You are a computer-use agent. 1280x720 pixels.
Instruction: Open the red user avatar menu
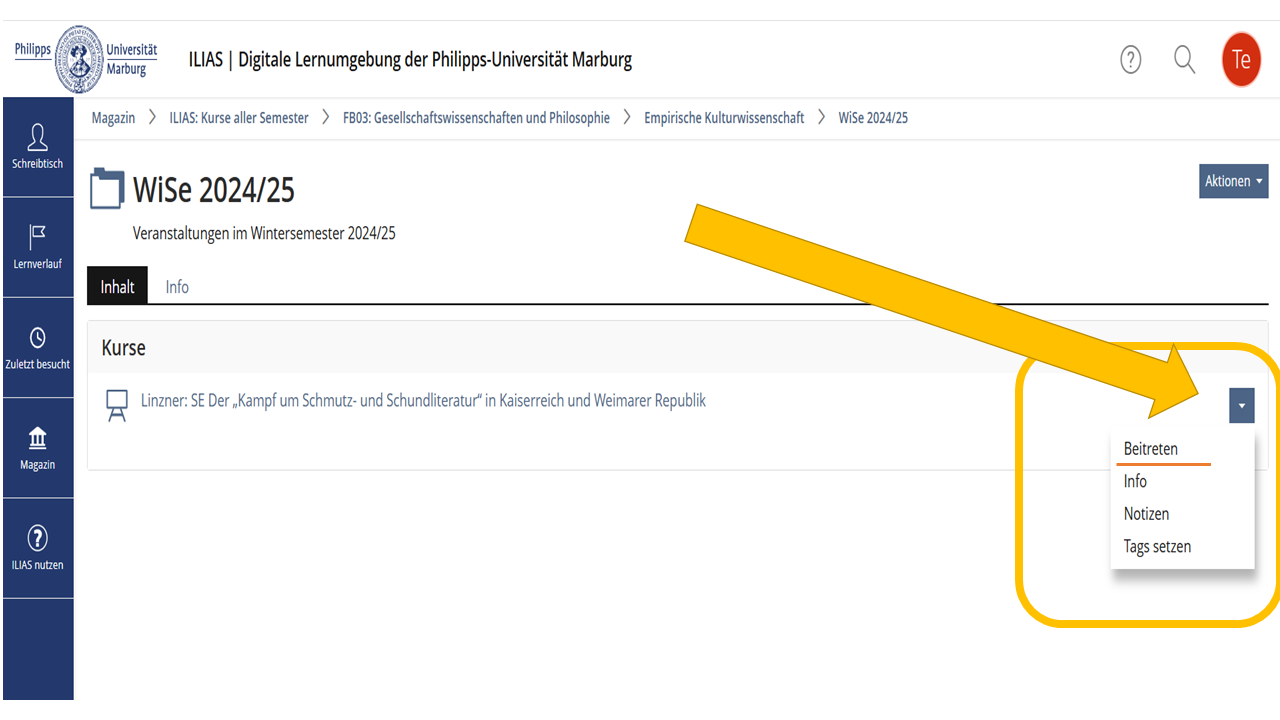tap(1241, 60)
